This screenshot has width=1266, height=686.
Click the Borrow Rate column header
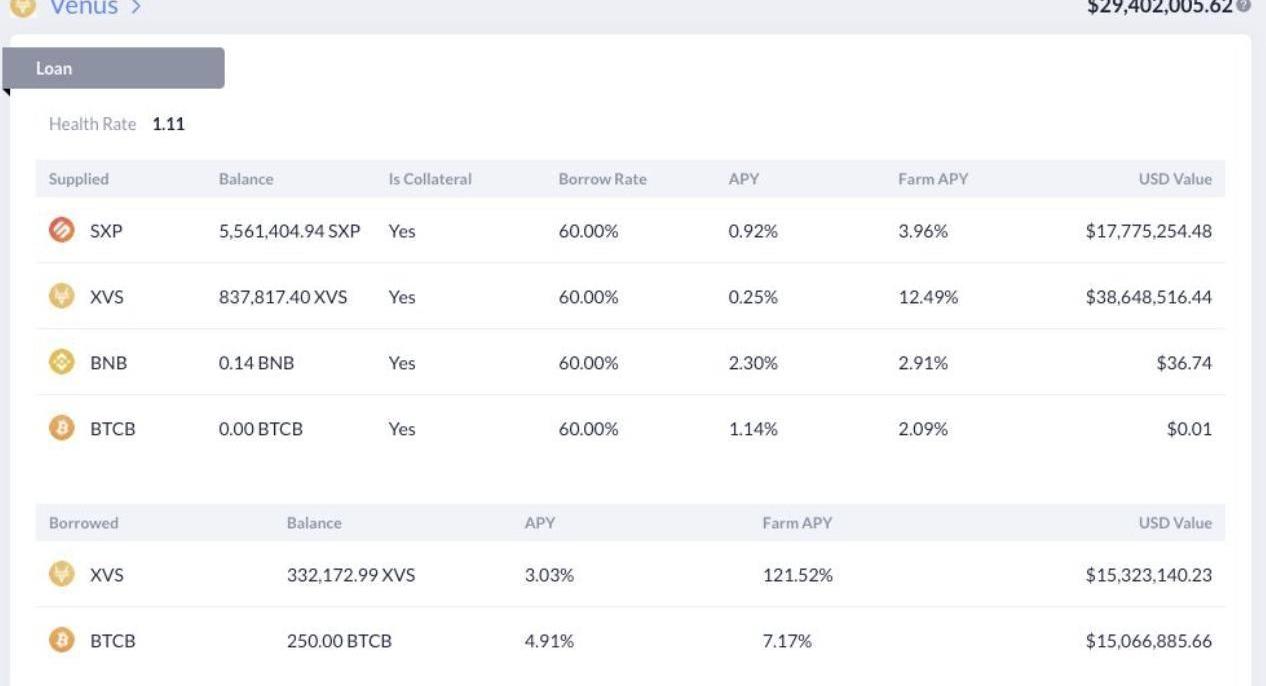pyautogui.click(x=603, y=179)
